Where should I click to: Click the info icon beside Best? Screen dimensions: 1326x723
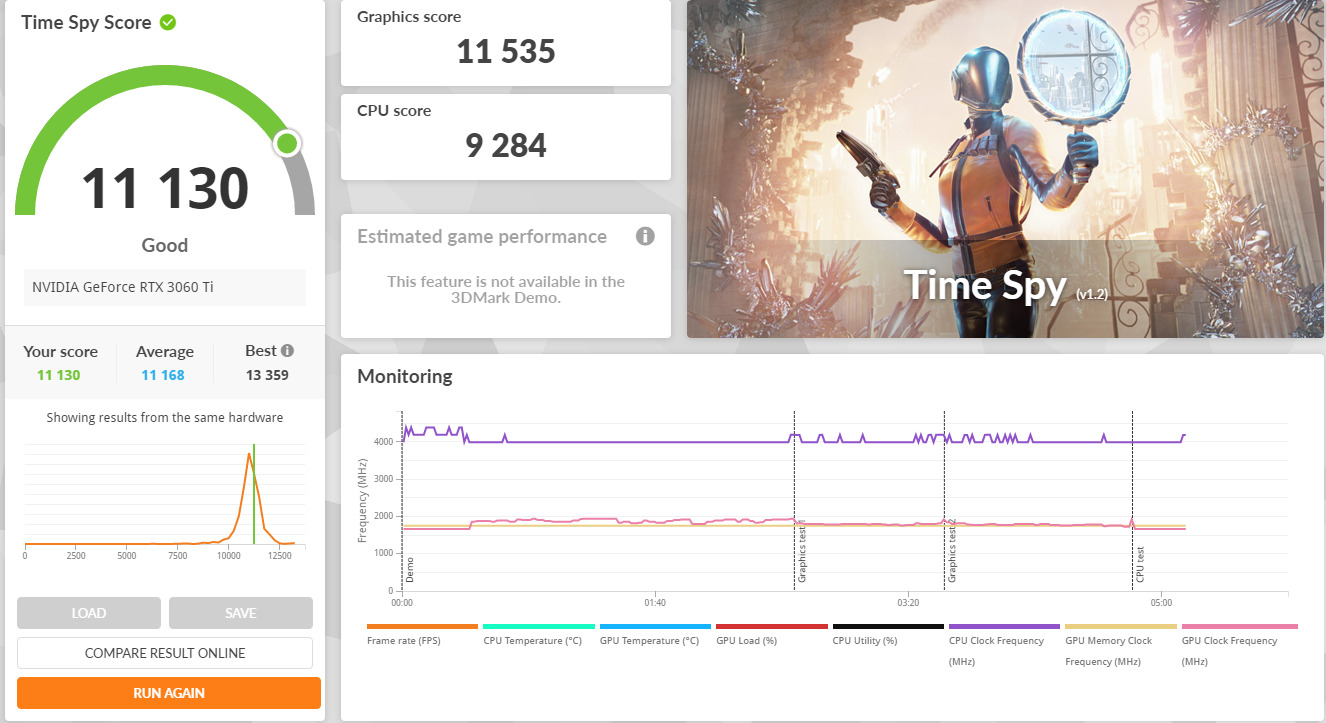pos(288,351)
